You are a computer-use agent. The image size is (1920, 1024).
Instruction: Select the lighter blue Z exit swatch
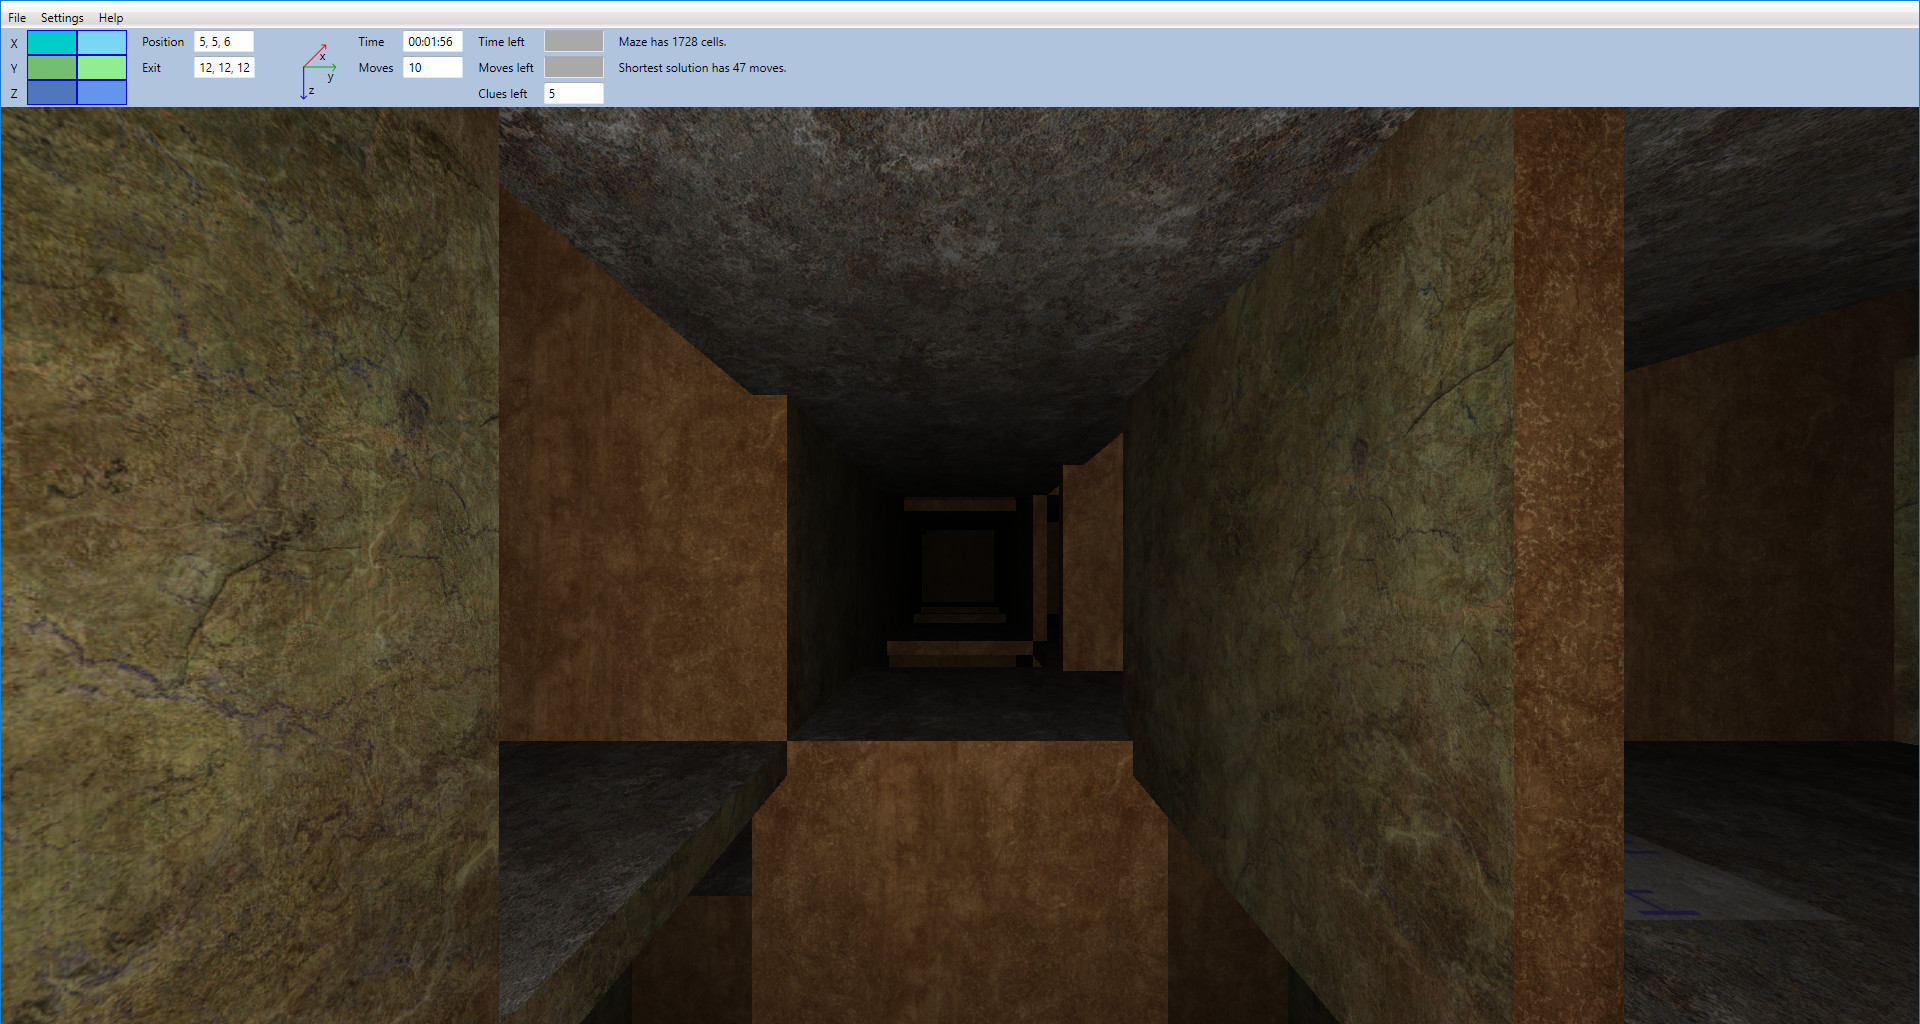pos(101,92)
